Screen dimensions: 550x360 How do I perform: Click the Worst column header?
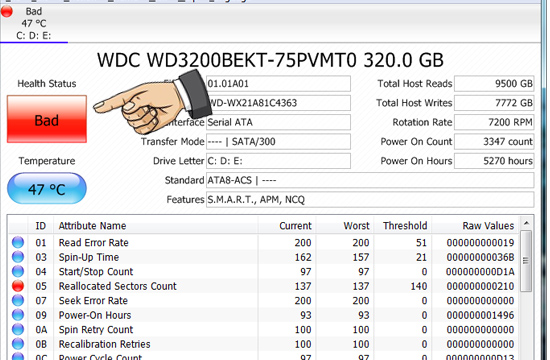344,226
